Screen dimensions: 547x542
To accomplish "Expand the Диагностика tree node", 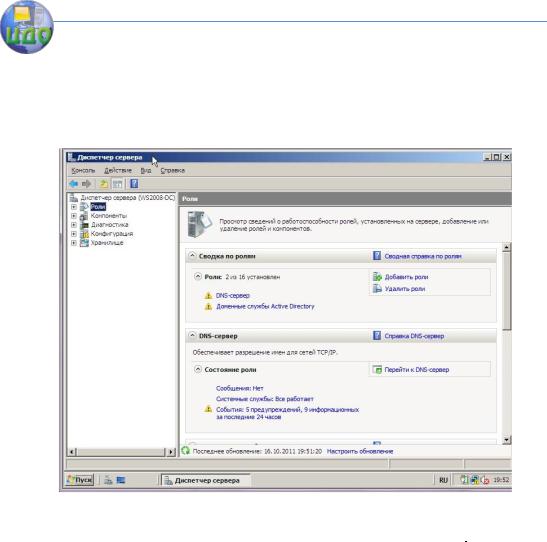I will (74, 225).
